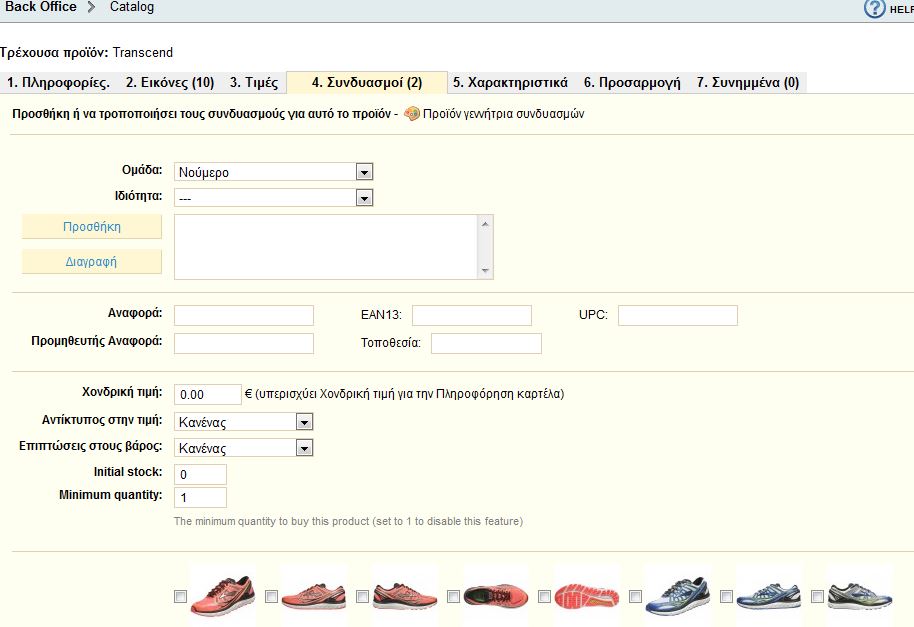914x627 pixels.
Task: Click the Help question mark icon
Action: click(874, 9)
